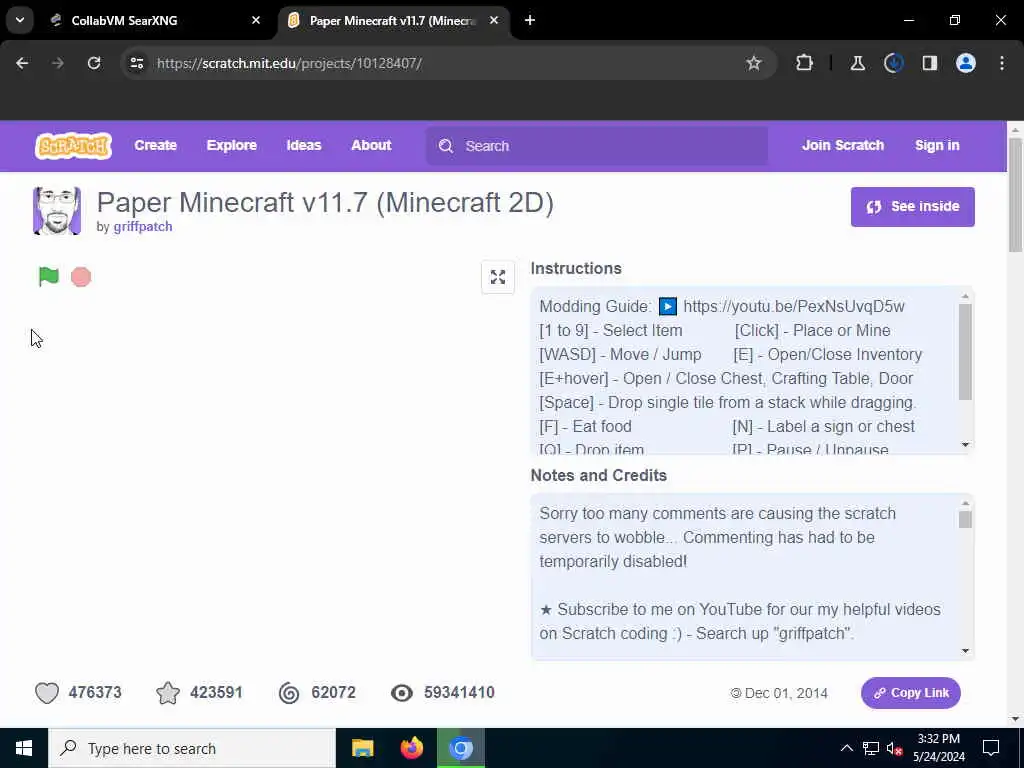Image resolution: width=1024 pixels, height=768 pixels.
Task: Click the Scratch search field
Action: coord(597,146)
